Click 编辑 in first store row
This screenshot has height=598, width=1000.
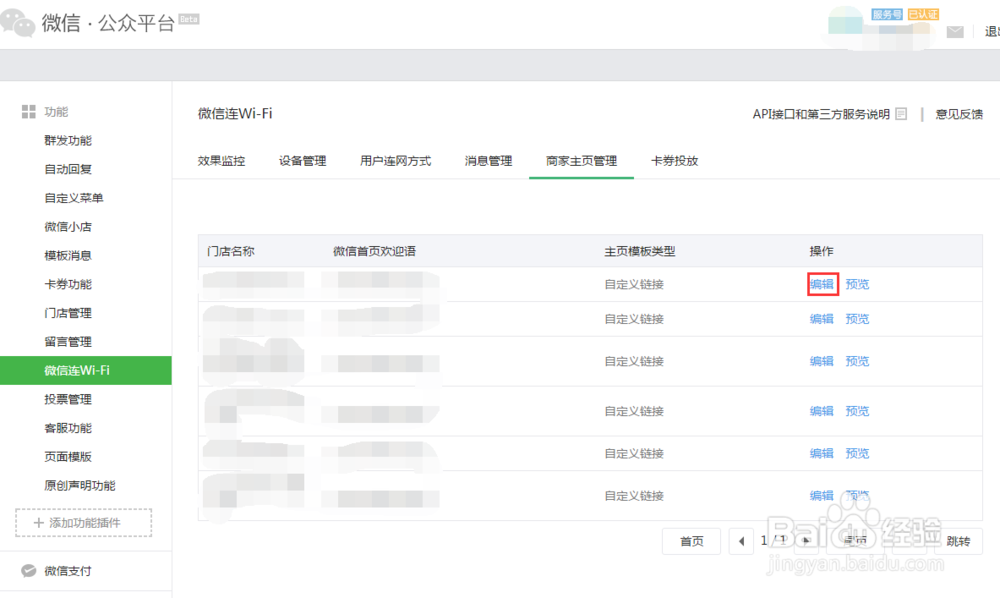(822, 284)
